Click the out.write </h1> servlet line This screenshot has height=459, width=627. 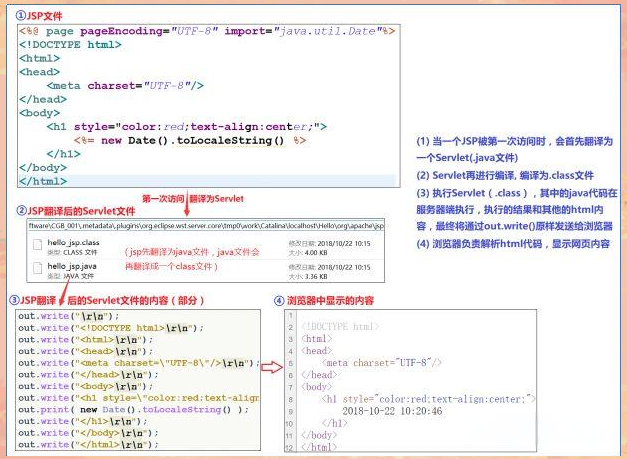83,421
